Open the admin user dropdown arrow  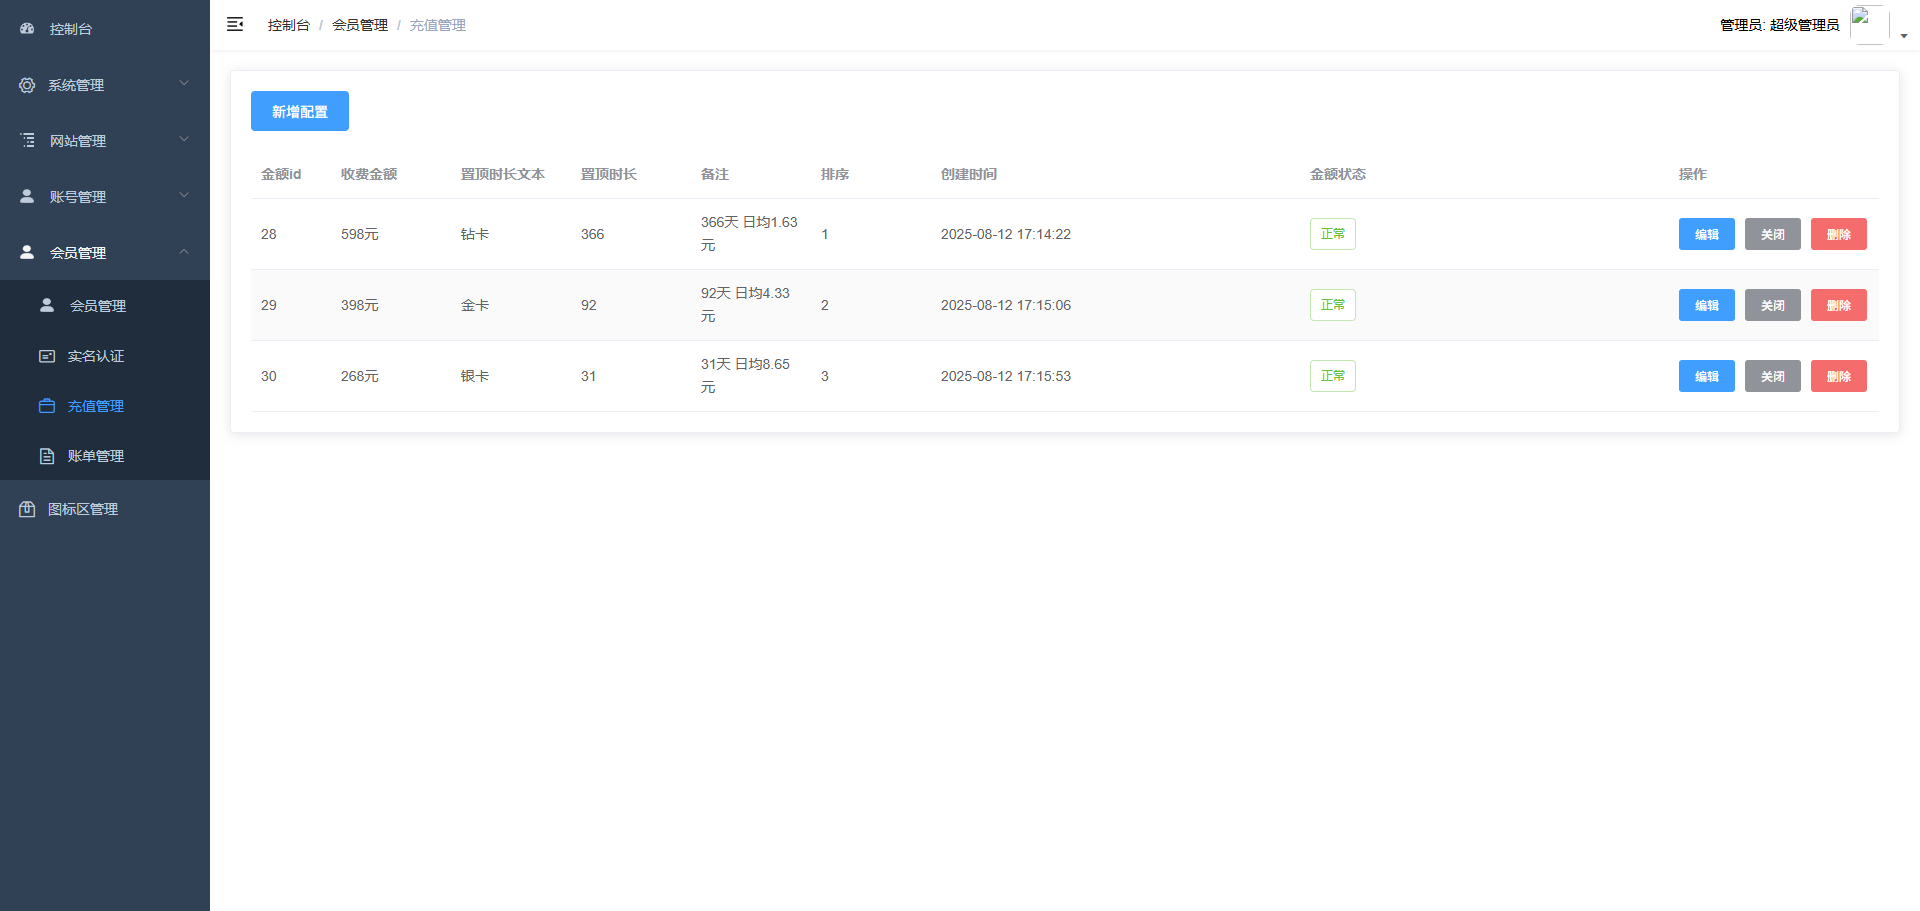(1904, 35)
